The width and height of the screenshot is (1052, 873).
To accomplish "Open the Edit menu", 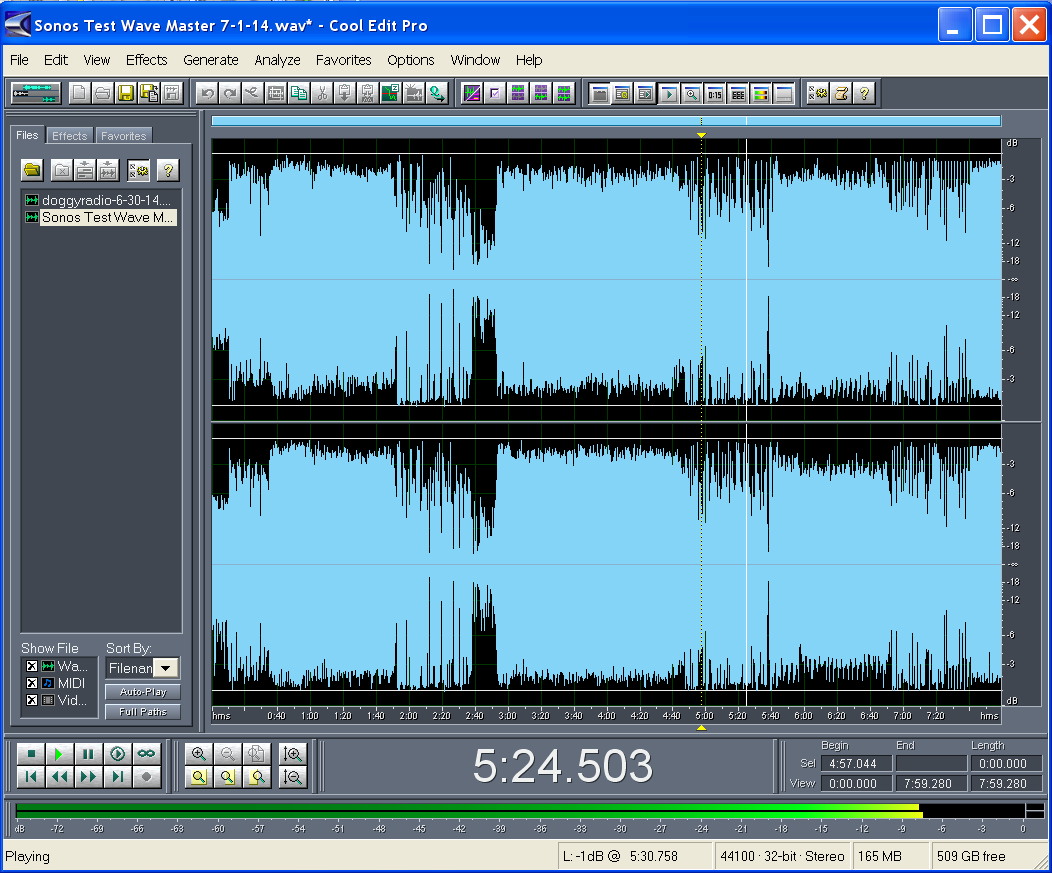I will point(56,60).
